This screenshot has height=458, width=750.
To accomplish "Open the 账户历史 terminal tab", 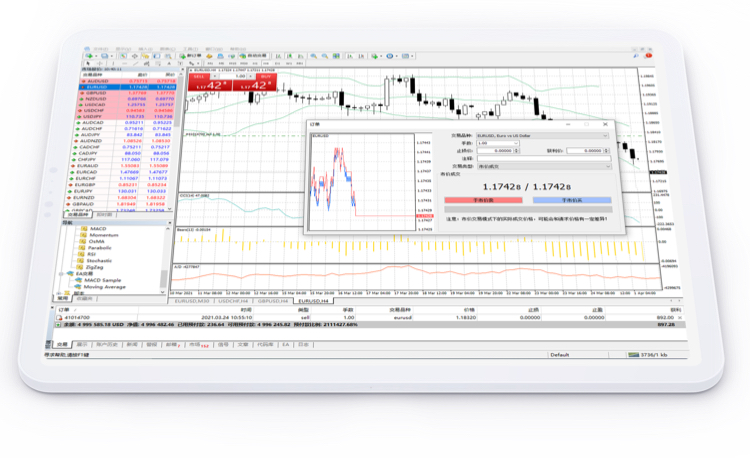I will [107, 344].
